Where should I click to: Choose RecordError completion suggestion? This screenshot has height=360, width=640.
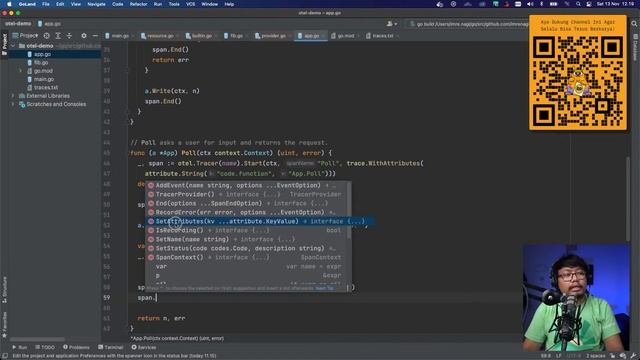click(x=247, y=212)
